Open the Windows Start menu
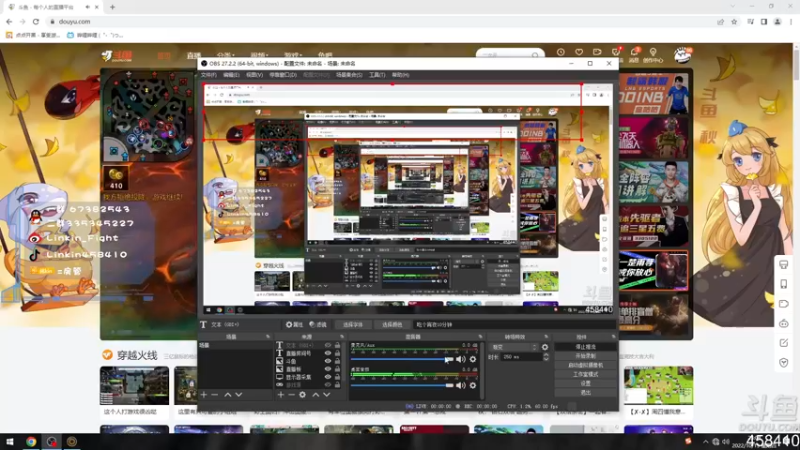 (9, 441)
